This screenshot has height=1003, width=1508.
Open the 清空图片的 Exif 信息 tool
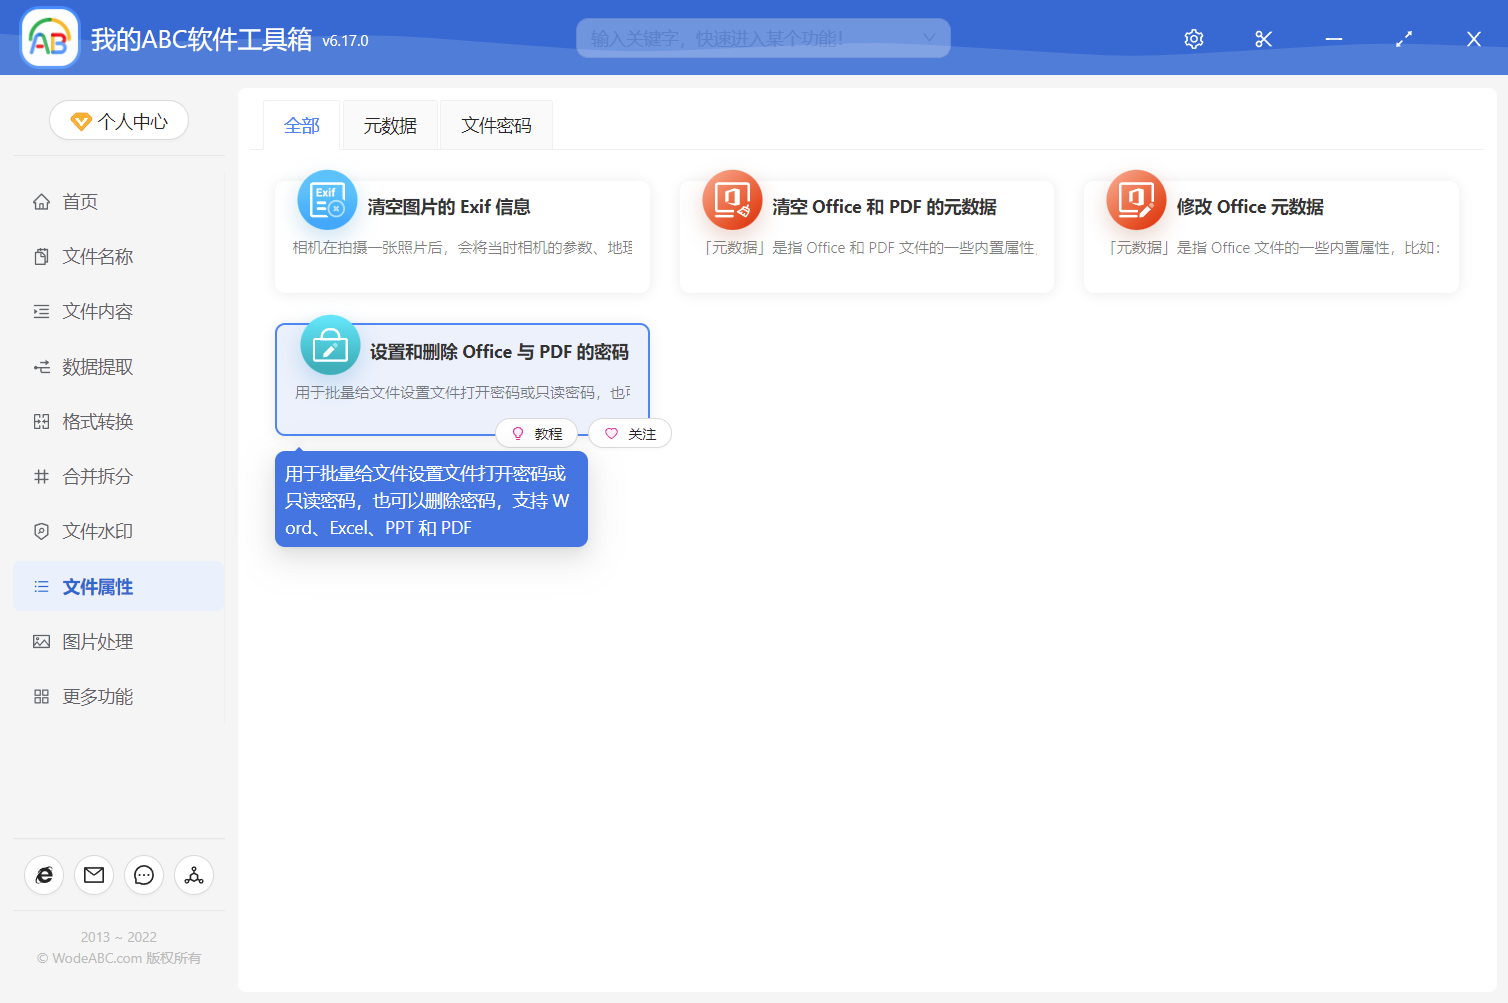point(462,230)
